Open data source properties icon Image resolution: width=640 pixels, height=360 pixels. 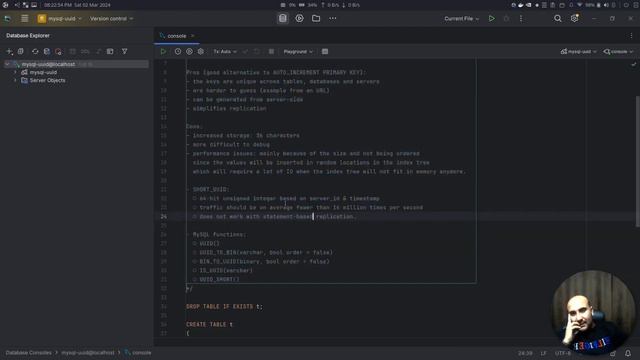20,51
